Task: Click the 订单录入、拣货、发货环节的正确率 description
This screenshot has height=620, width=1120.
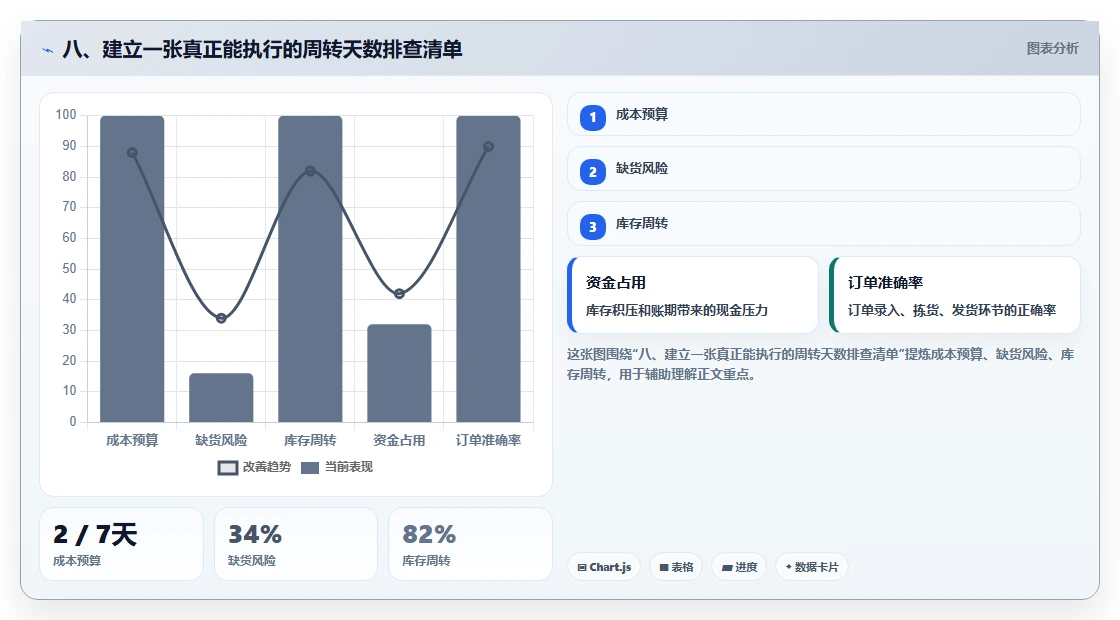Action: click(951, 310)
